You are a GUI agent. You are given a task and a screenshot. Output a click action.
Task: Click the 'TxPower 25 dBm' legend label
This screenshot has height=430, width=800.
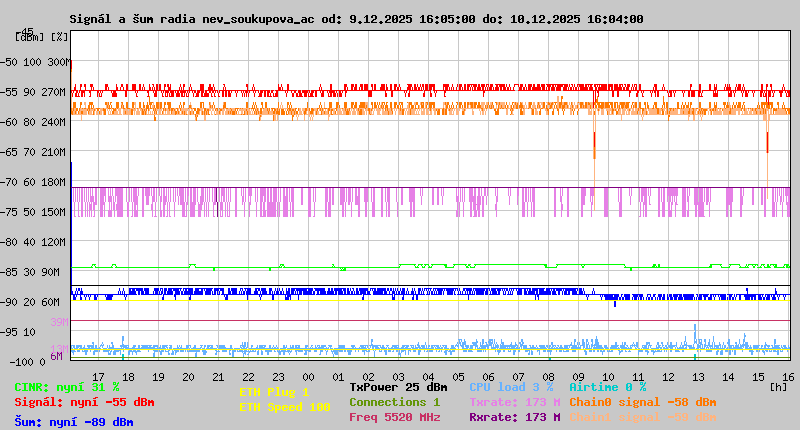[398, 387]
